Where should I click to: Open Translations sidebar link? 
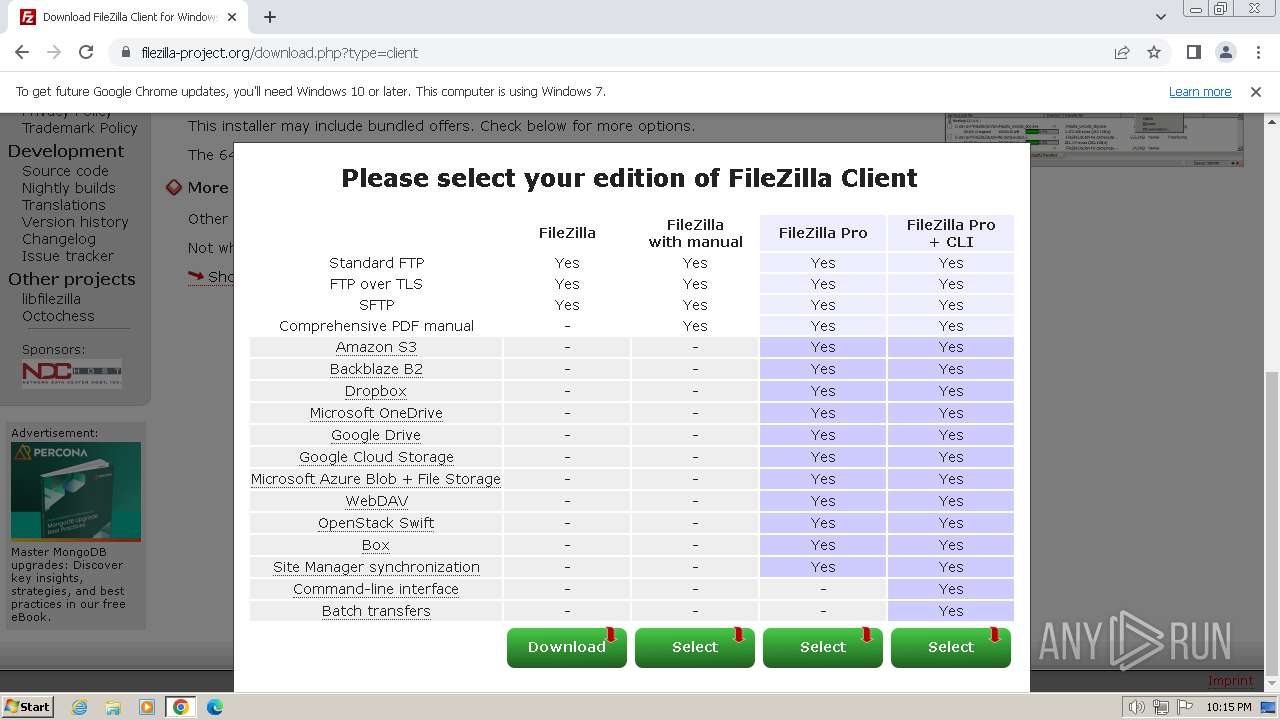(x=64, y=205)
